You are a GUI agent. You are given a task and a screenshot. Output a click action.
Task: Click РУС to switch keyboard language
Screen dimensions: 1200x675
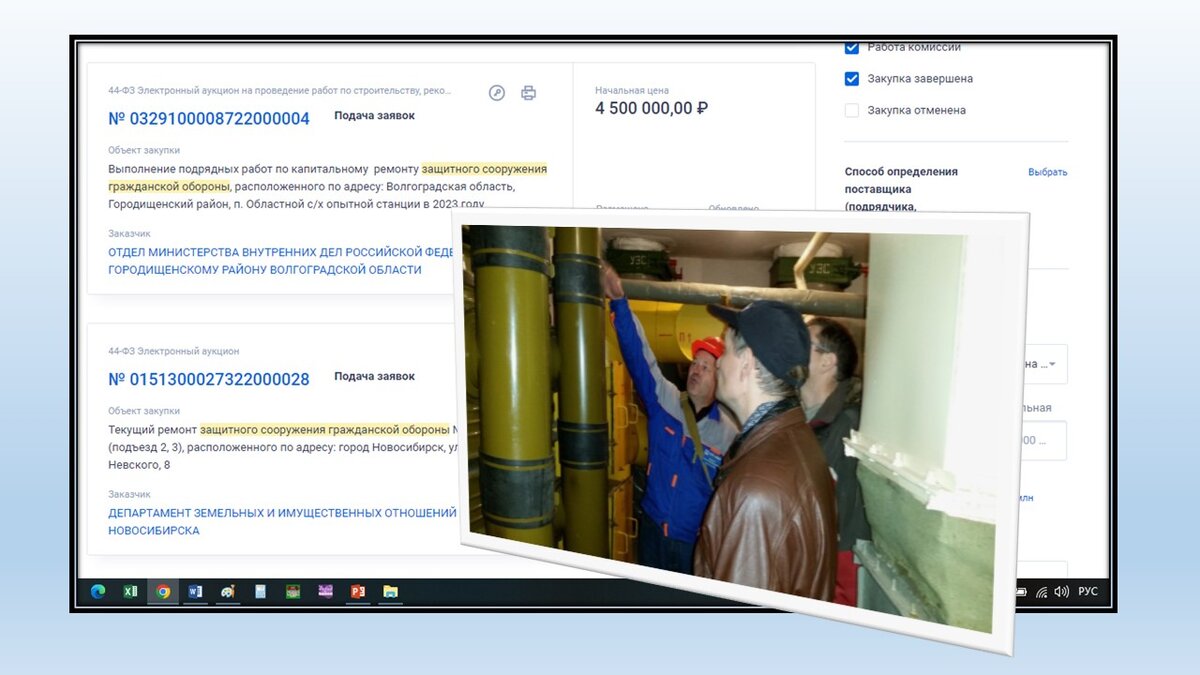pos(1087,591)
